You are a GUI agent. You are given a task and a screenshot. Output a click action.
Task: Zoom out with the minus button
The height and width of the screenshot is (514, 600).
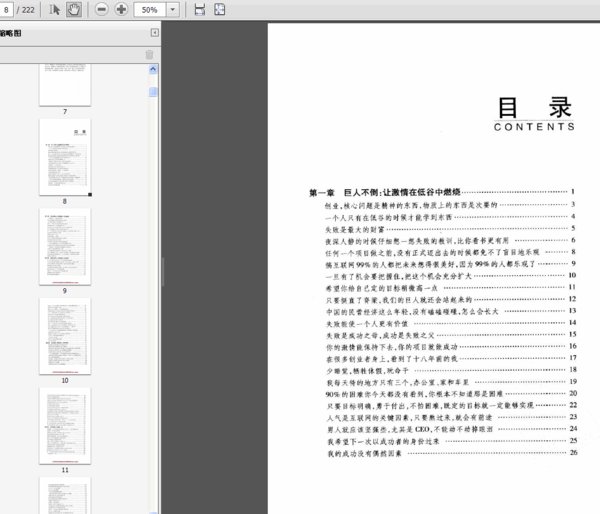(x=101, y=9)
